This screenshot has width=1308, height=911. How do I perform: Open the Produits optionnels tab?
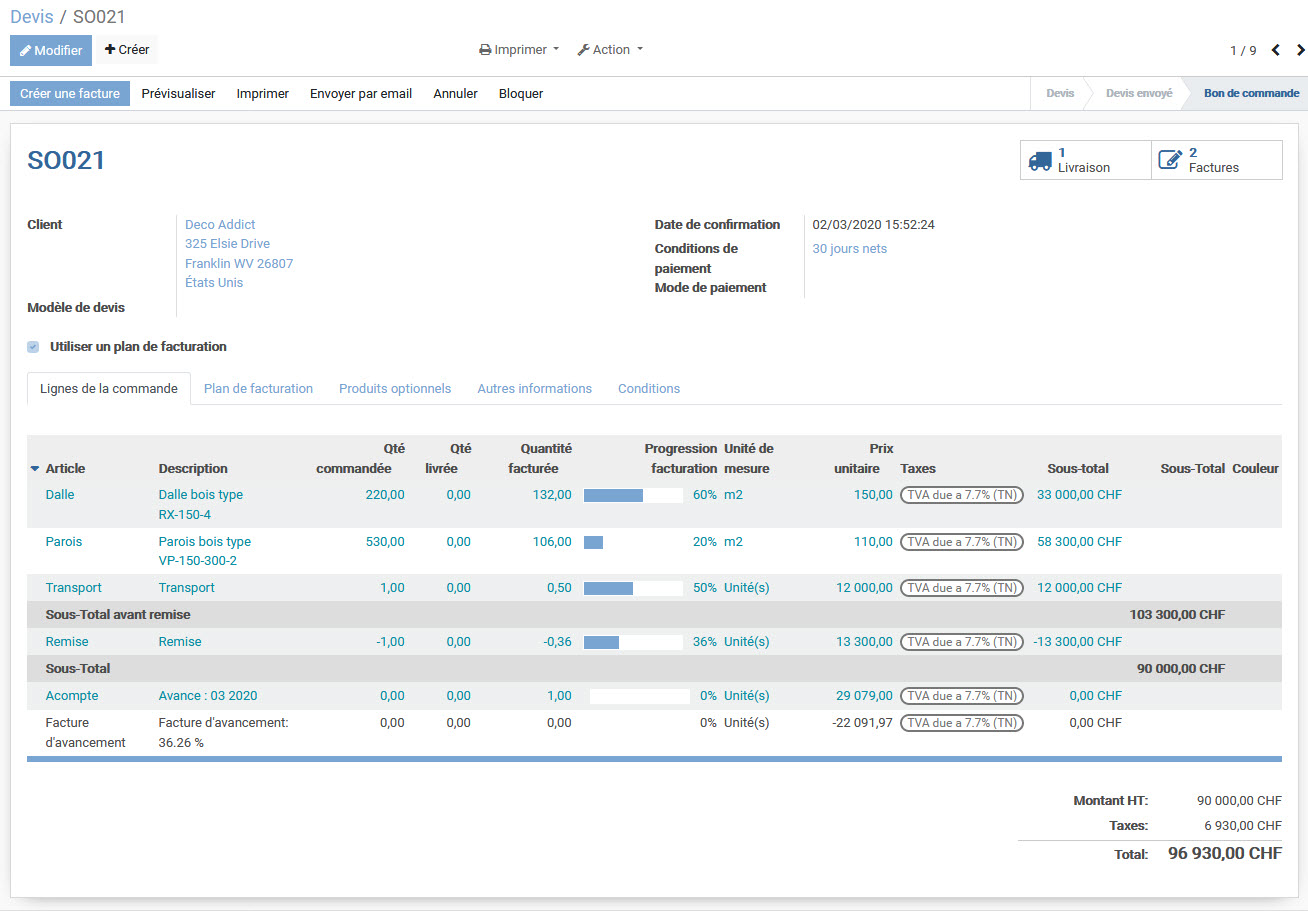tap(395, 388)
